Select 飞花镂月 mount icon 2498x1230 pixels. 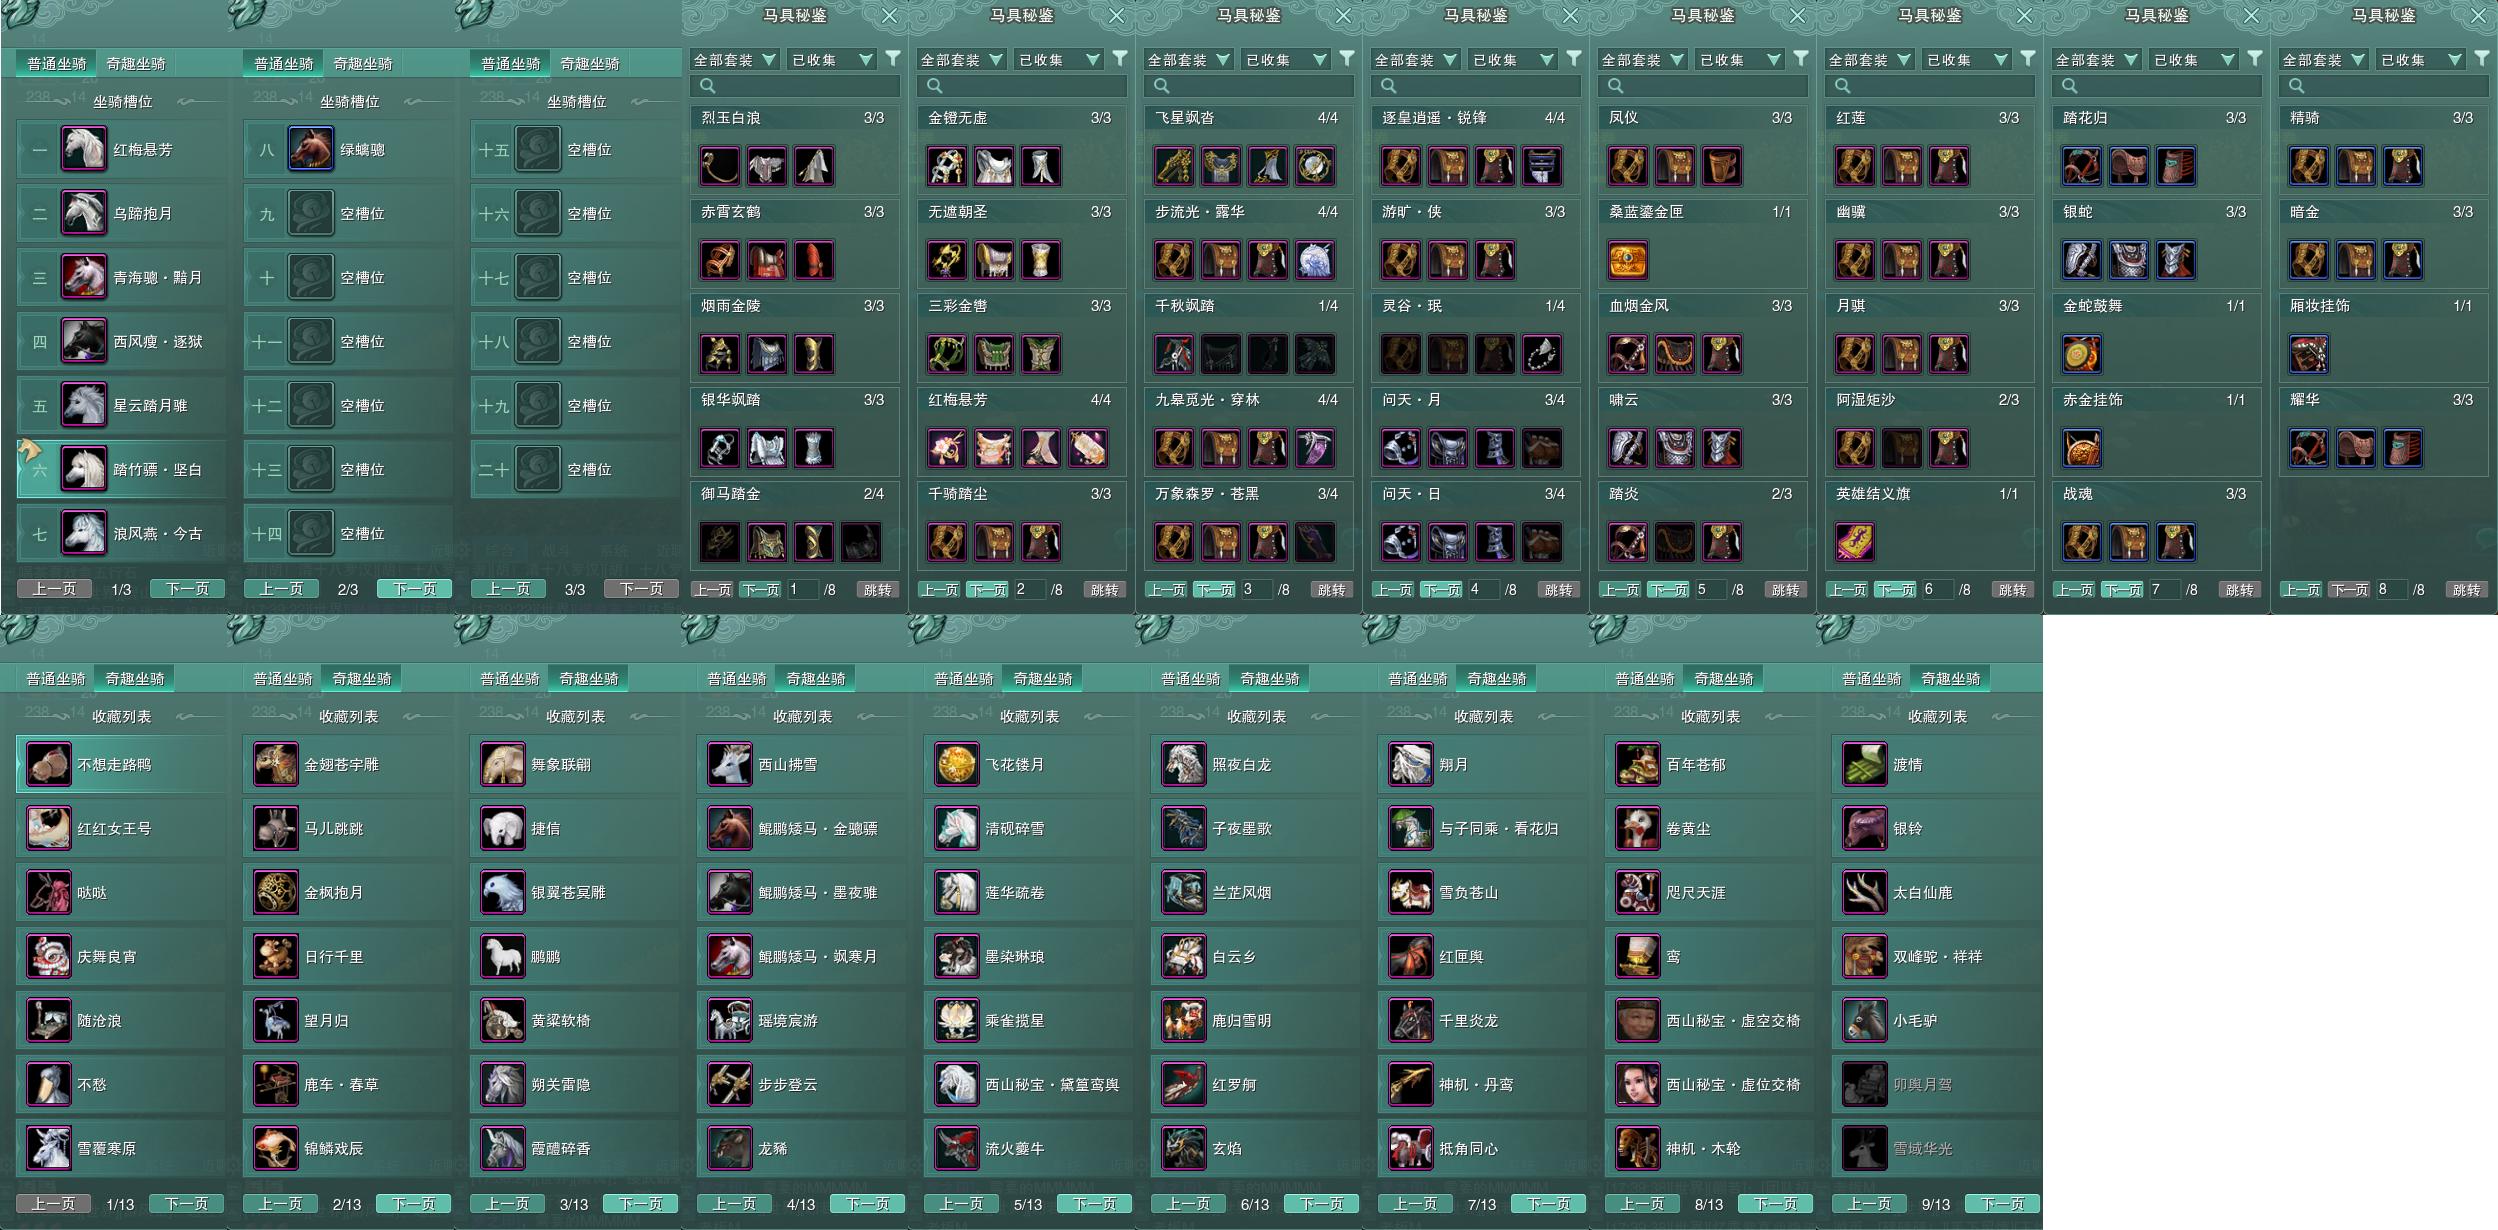(x=956, y=764)
